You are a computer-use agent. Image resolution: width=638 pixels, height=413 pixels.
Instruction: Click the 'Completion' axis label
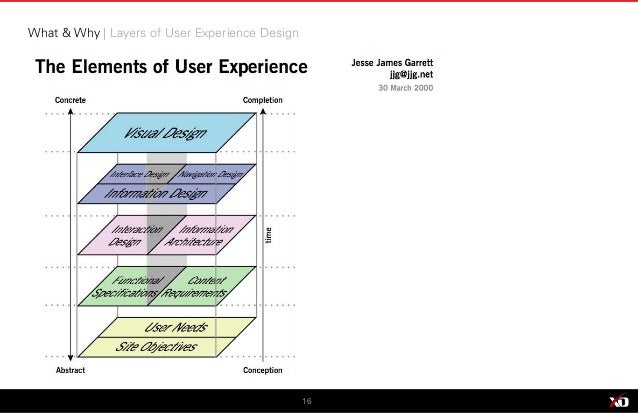click(262, 100)
